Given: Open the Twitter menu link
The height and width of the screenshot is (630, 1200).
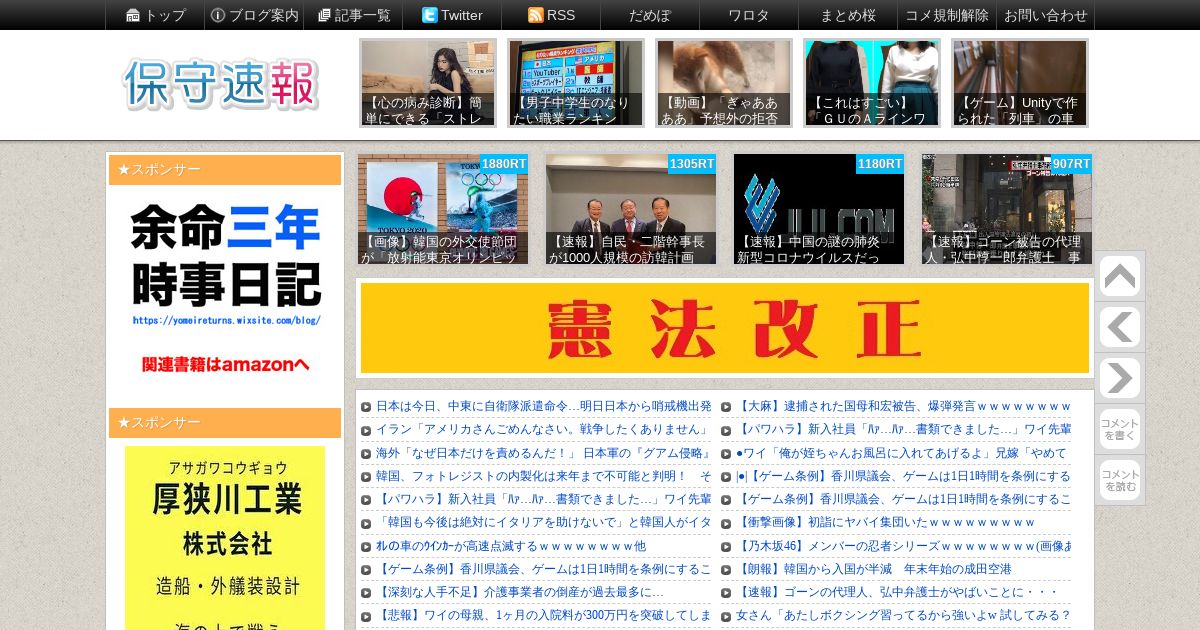Looking at the screenshot, I should [452, 15].
